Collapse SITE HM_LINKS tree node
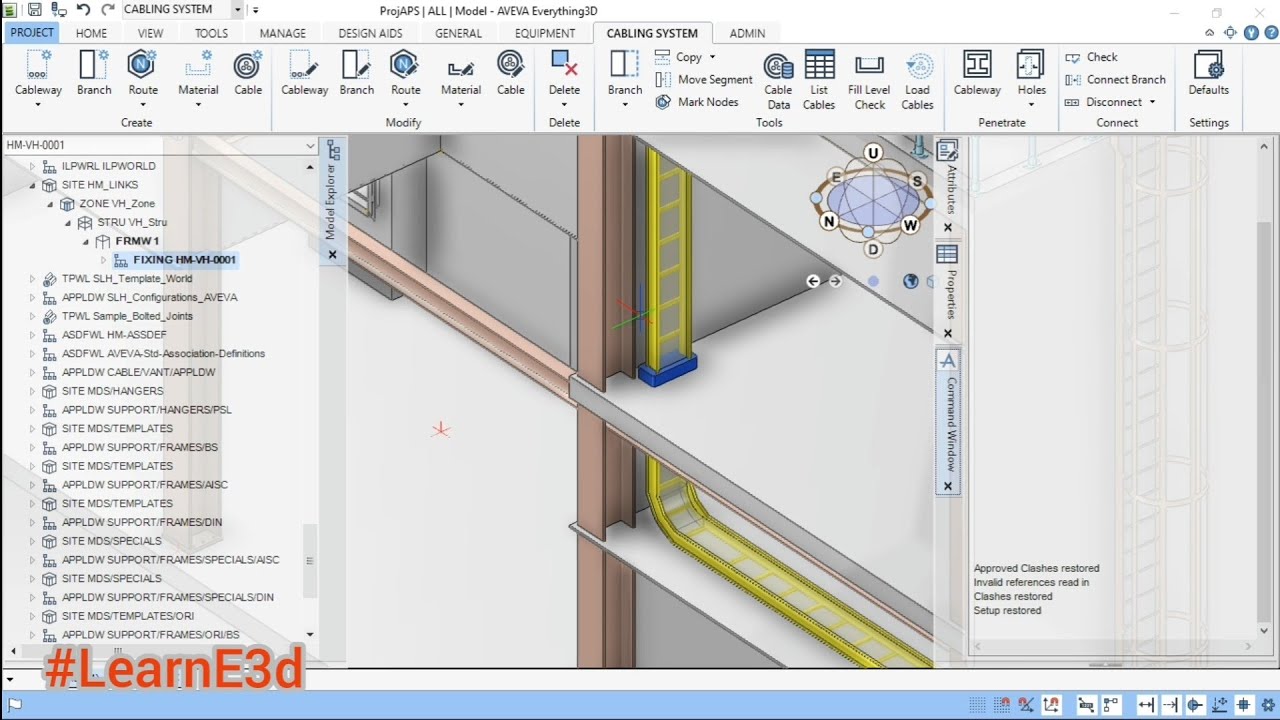1280x720 pixels. [32, 185]
